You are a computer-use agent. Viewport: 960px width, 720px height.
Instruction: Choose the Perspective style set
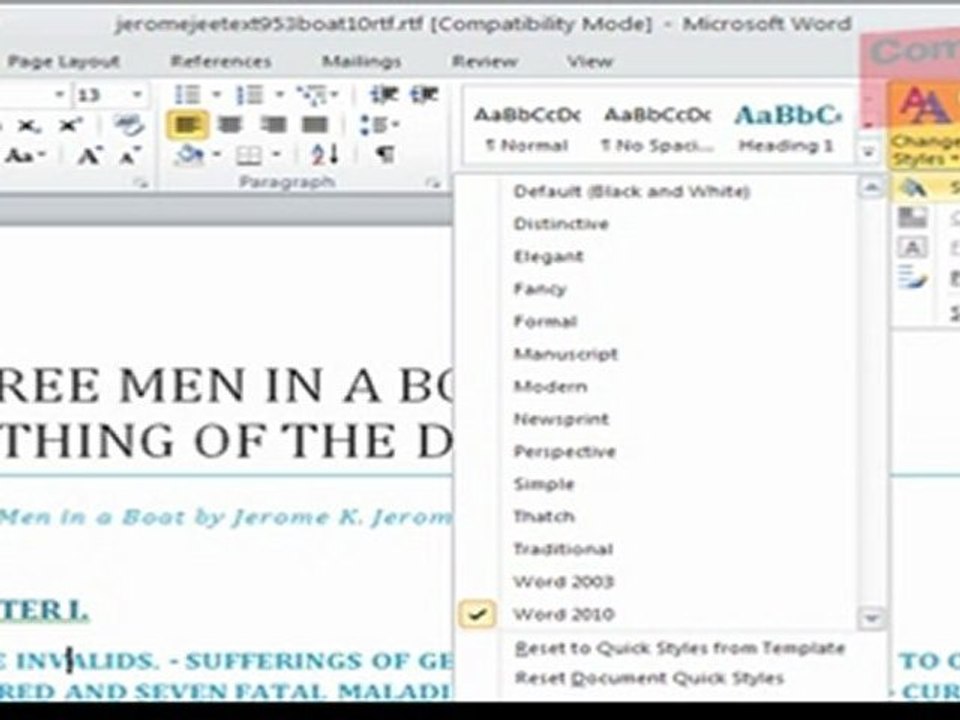(x=564, y=452)
